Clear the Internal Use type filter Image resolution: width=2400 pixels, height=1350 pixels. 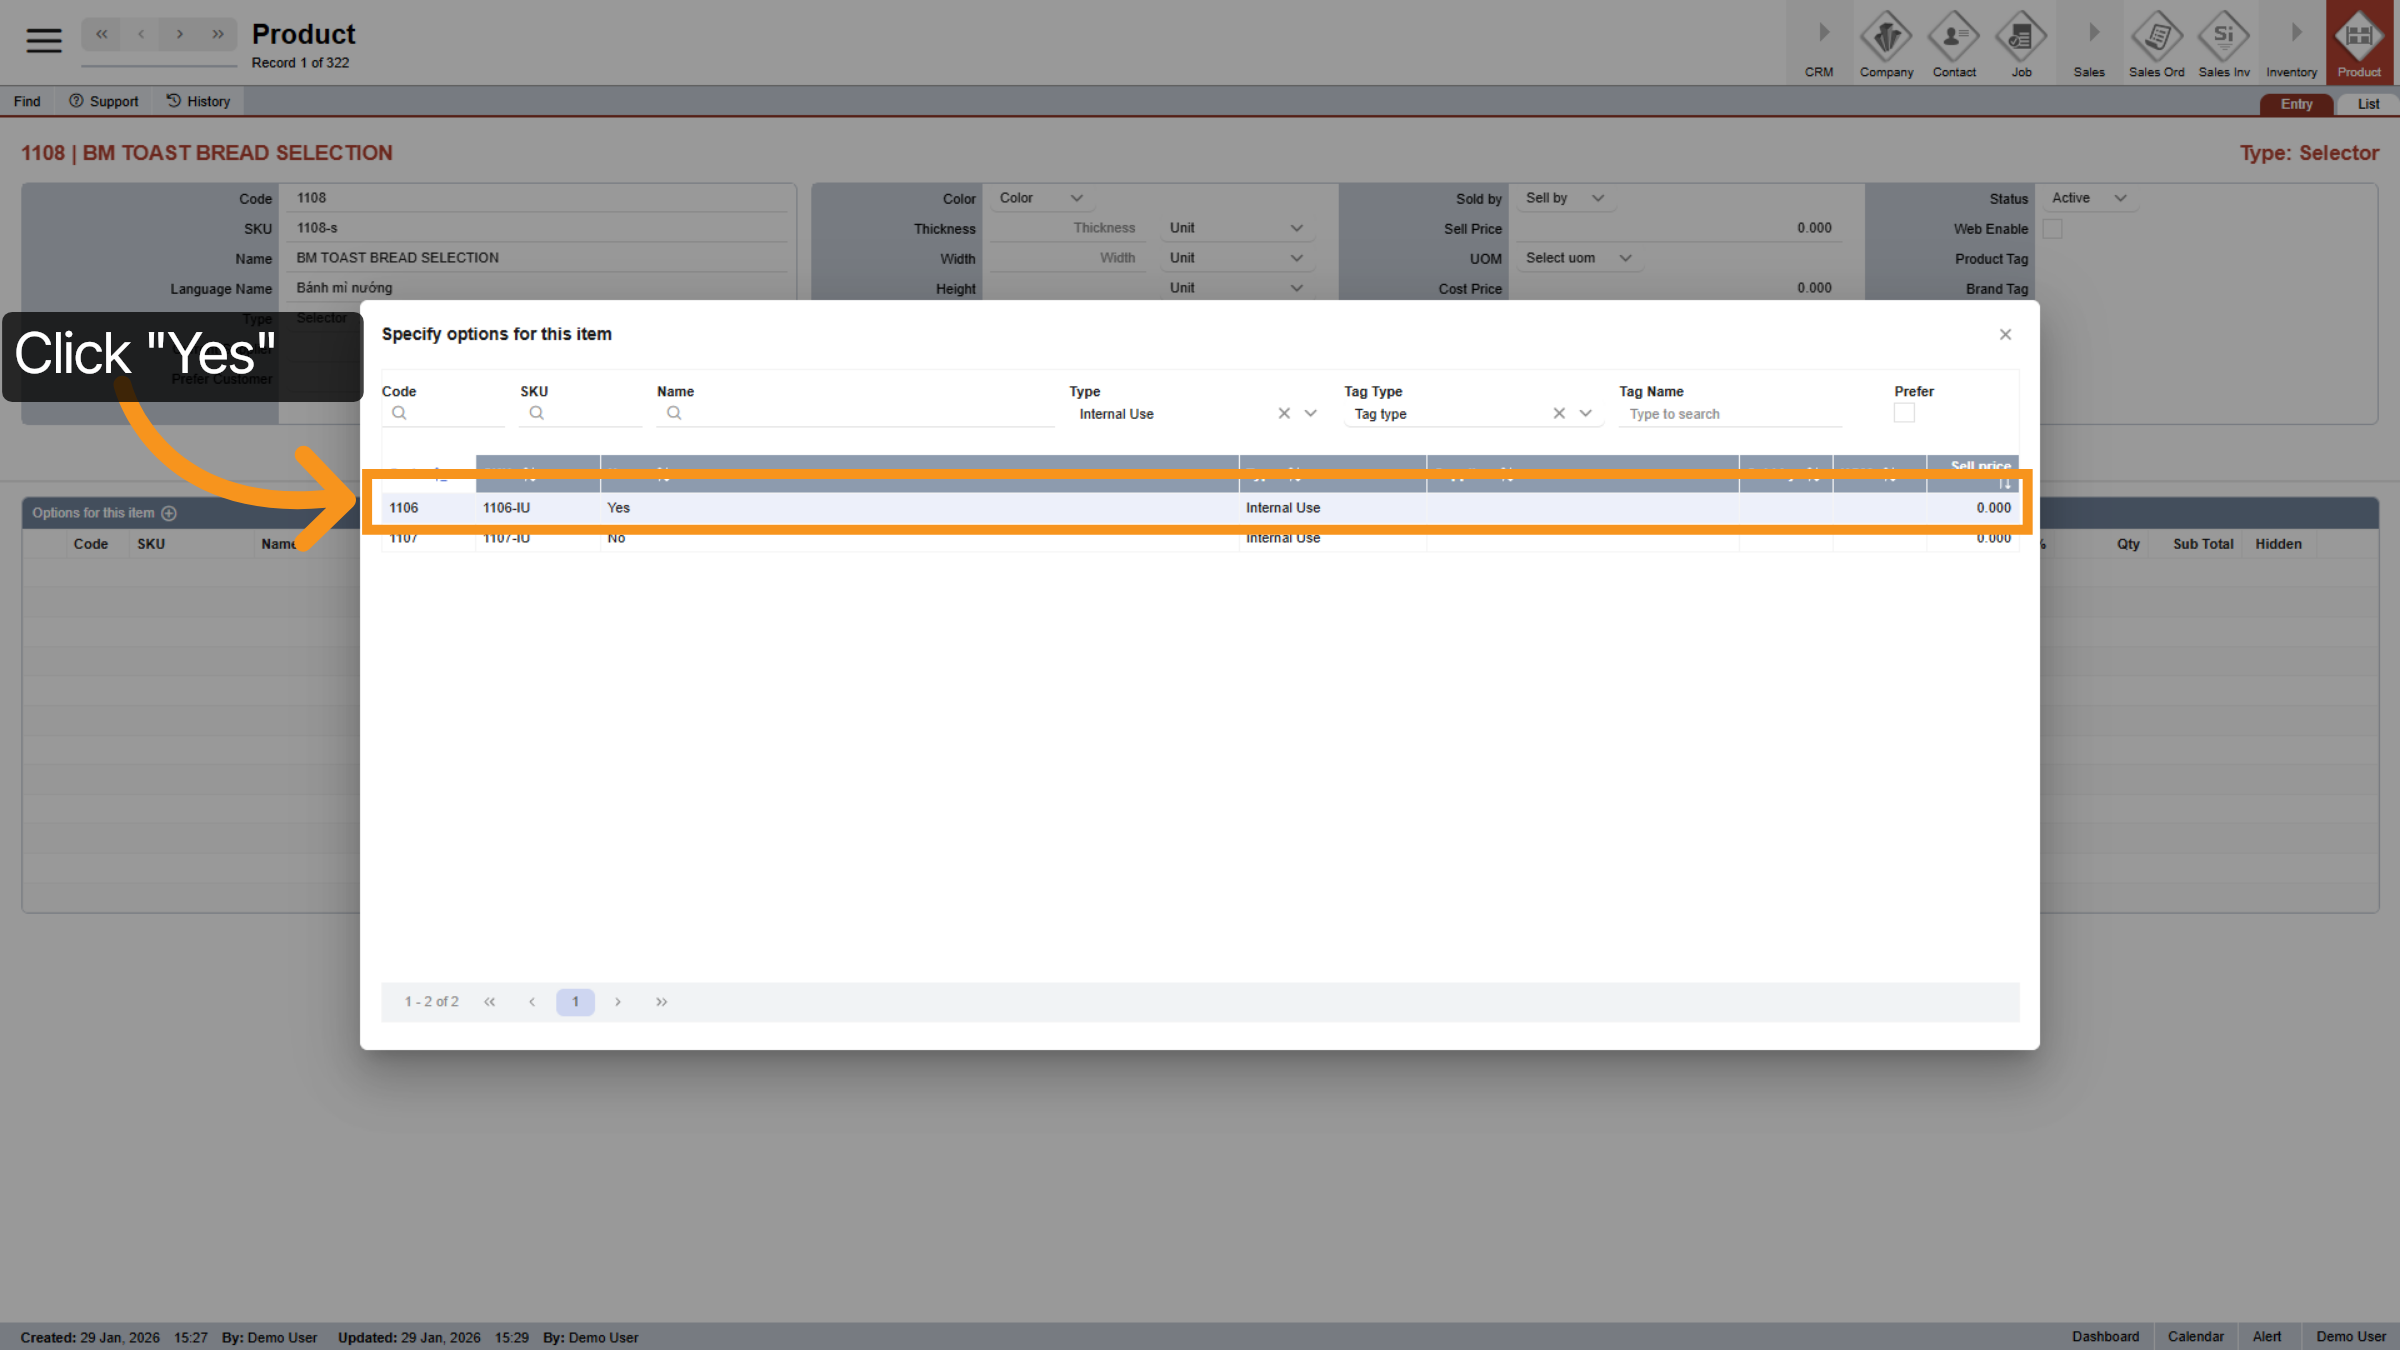1284,413
